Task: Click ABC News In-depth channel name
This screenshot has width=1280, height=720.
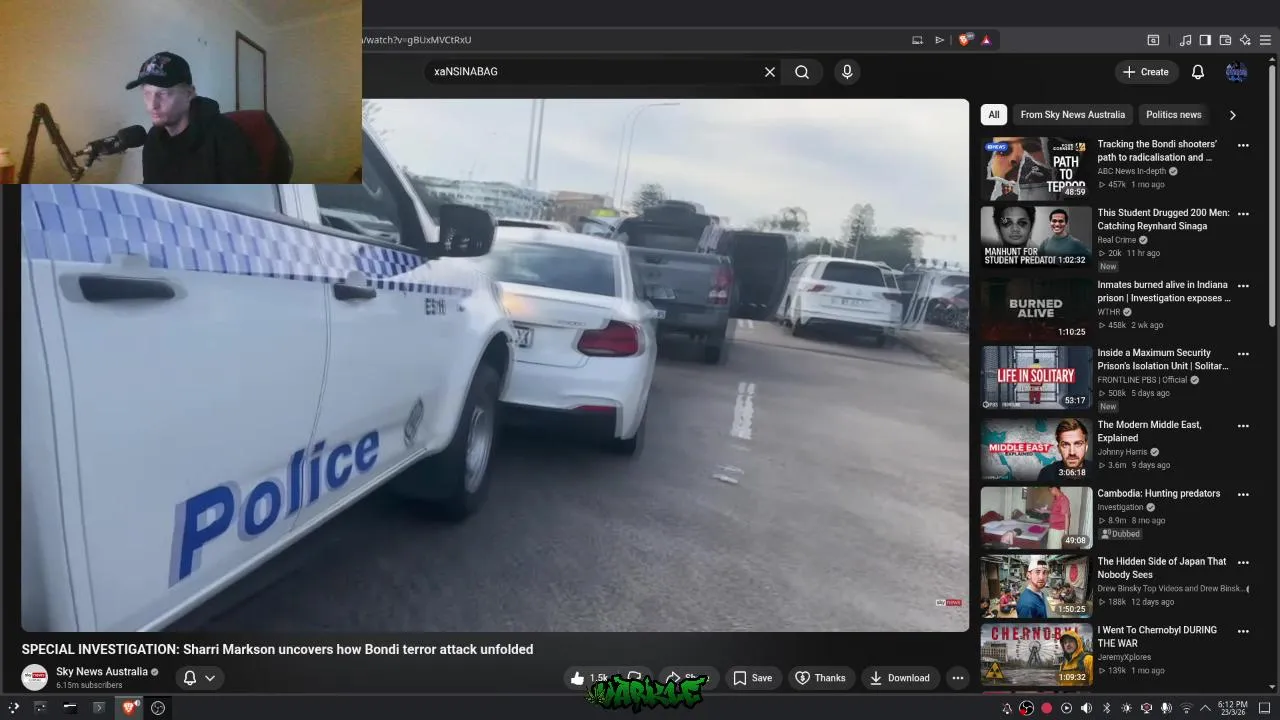Action: 1132,171
